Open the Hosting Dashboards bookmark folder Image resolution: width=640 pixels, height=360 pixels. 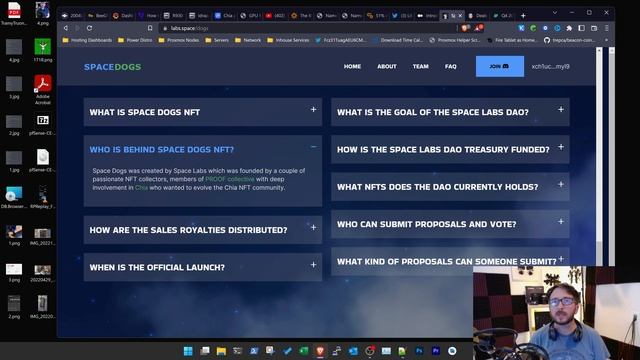(x=87, y=40)
